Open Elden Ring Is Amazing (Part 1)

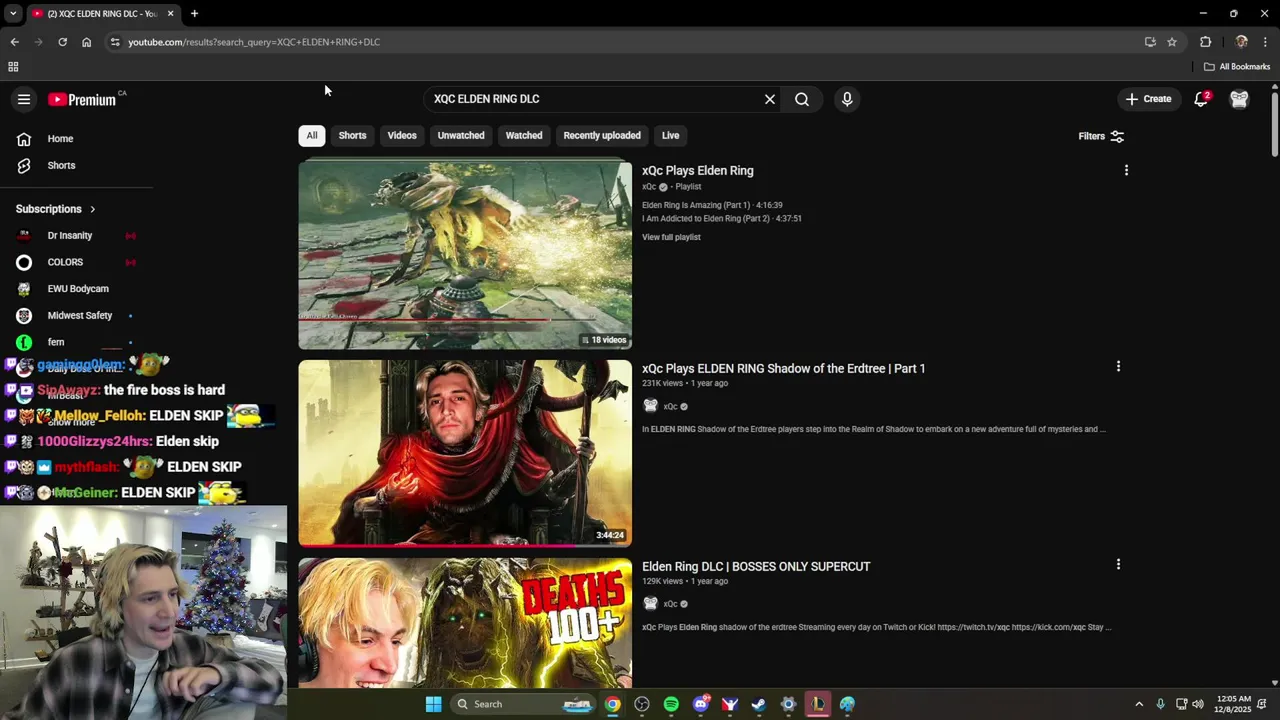[x=712, y=205]
